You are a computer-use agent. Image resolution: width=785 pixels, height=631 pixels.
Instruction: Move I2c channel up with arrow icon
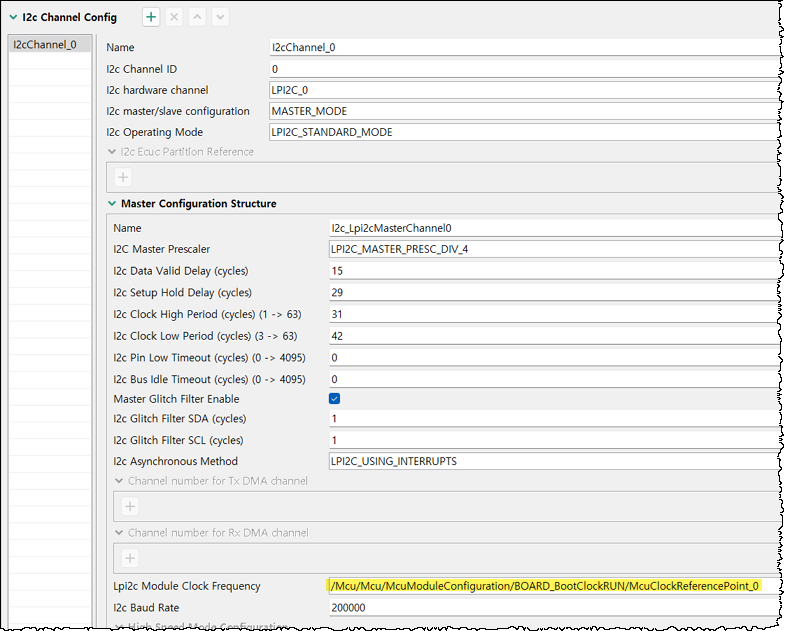point(197,17)
